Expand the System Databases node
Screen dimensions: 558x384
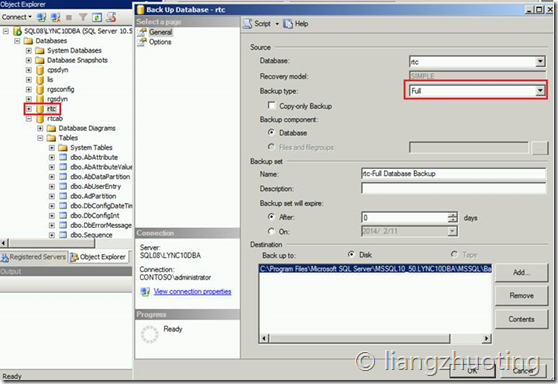29,51
